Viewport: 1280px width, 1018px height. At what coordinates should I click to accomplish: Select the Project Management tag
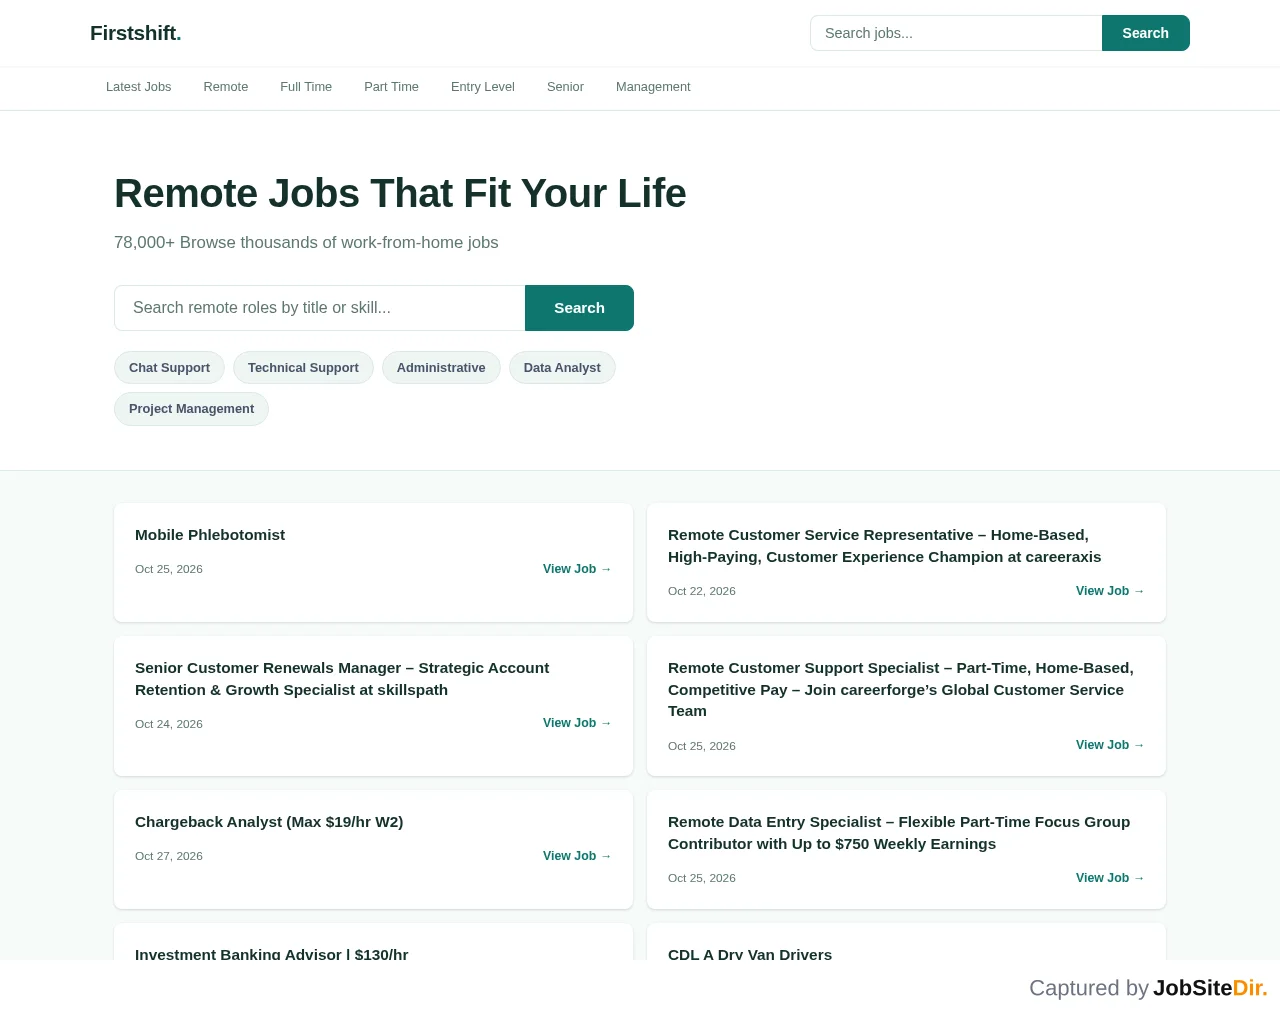[191, 409]
